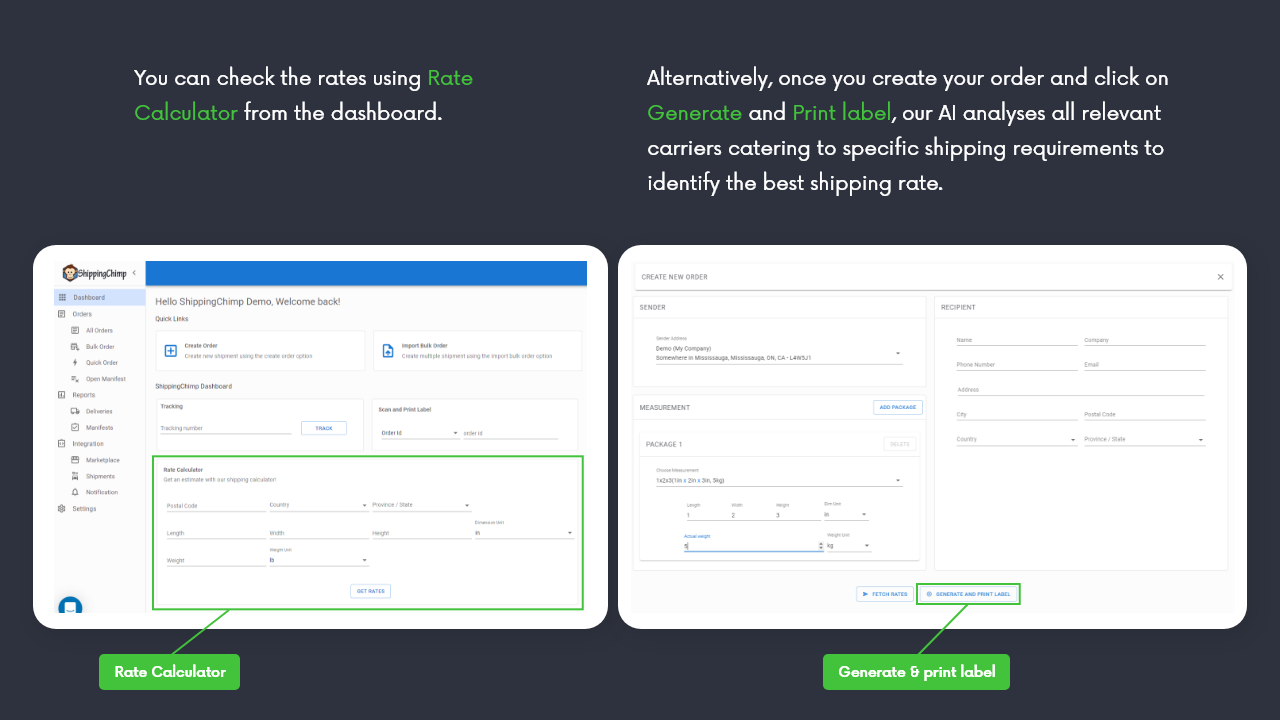
Task: Focus the Package 1 Length field
Action: pos(707,514)
